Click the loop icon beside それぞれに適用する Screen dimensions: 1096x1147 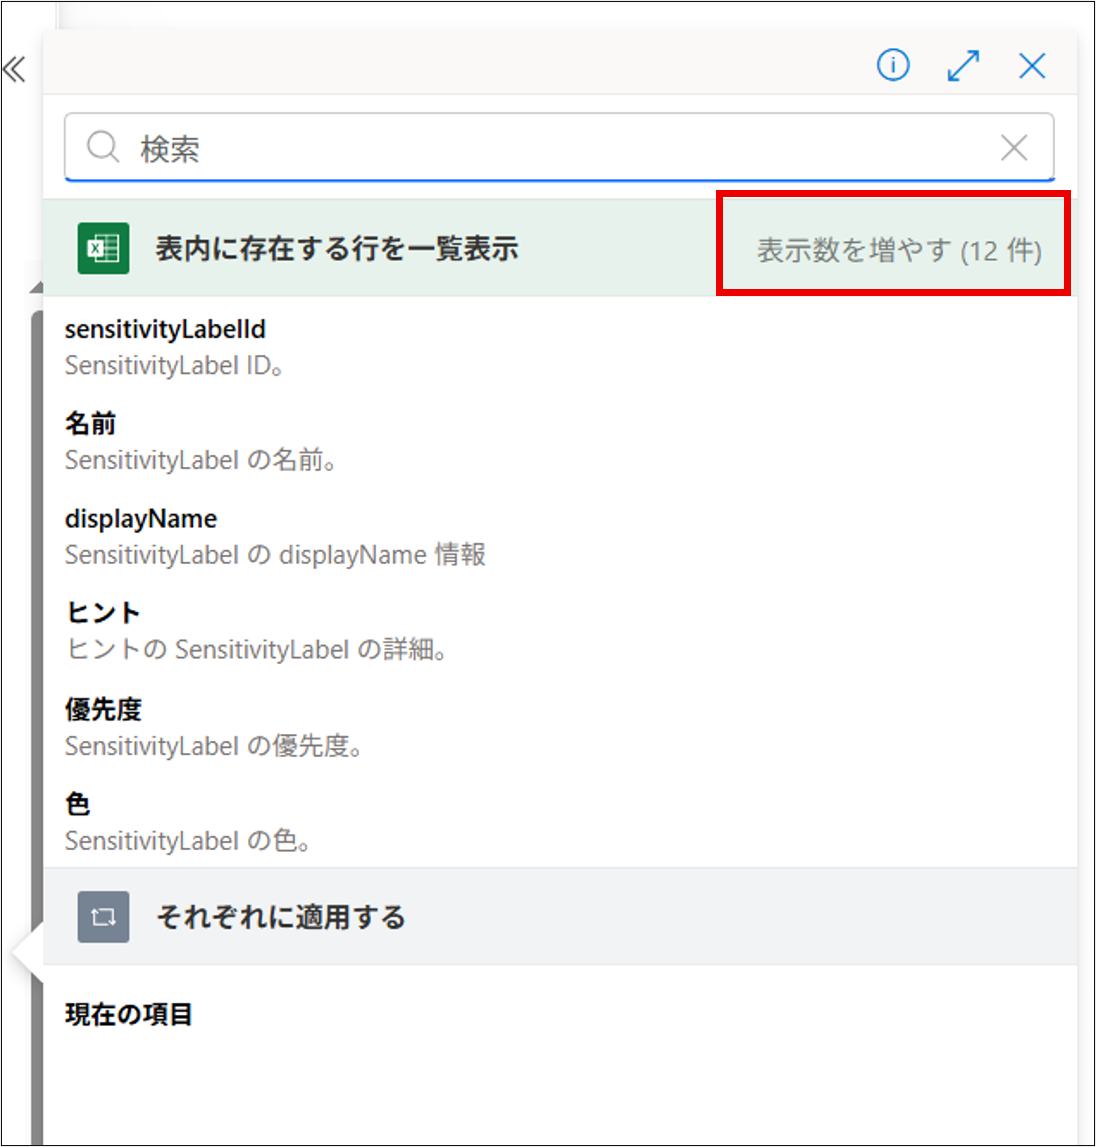click(x=104, y=917)
